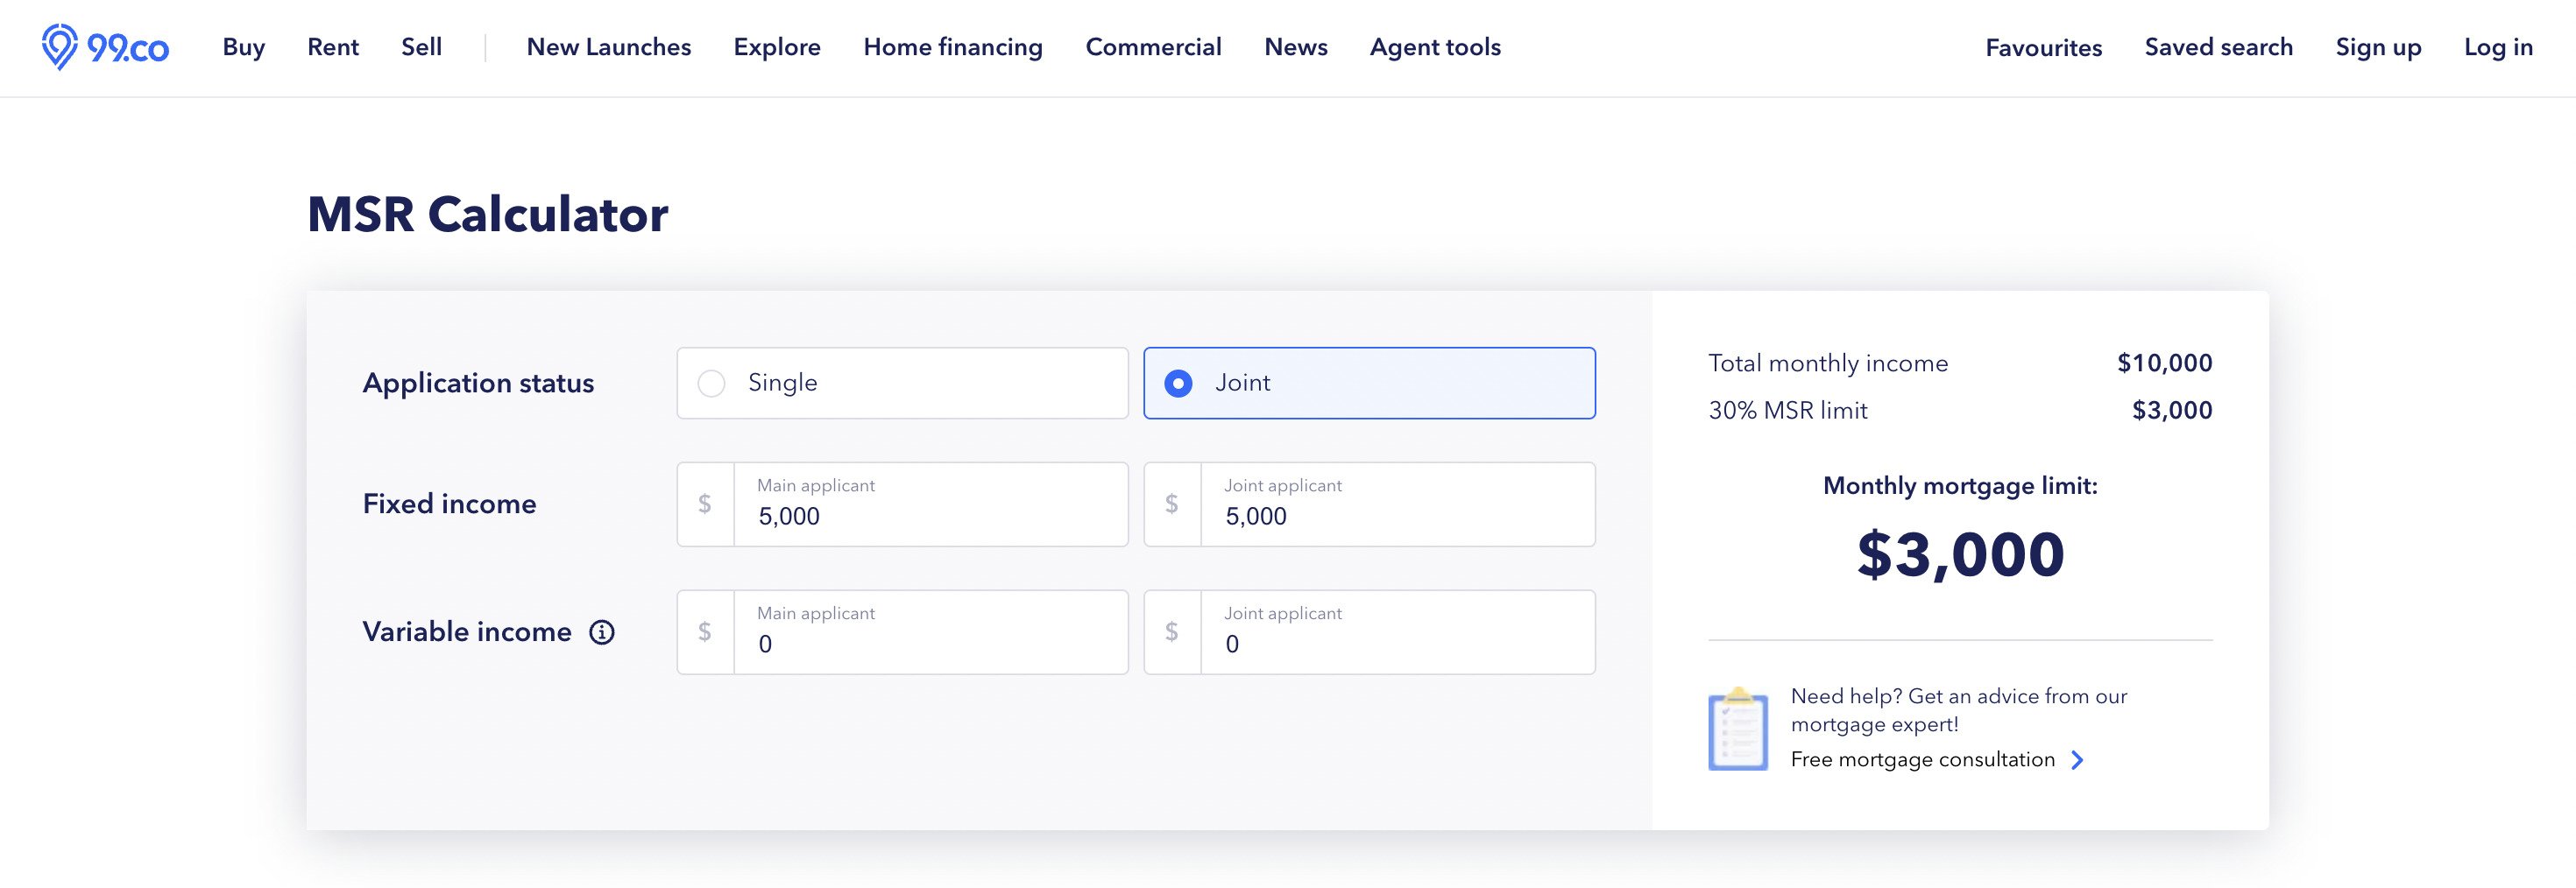Open the Sell menu

point(421,47)
